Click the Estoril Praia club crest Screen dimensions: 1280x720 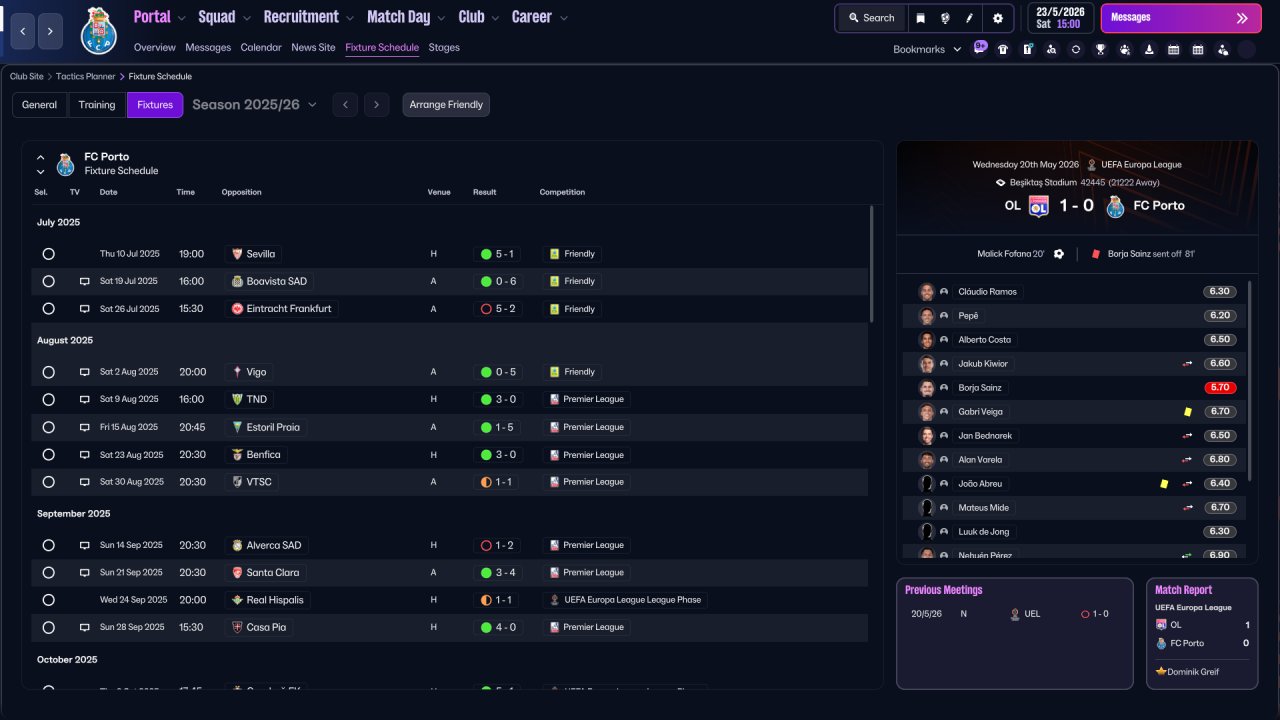click(x=237, y=427)
